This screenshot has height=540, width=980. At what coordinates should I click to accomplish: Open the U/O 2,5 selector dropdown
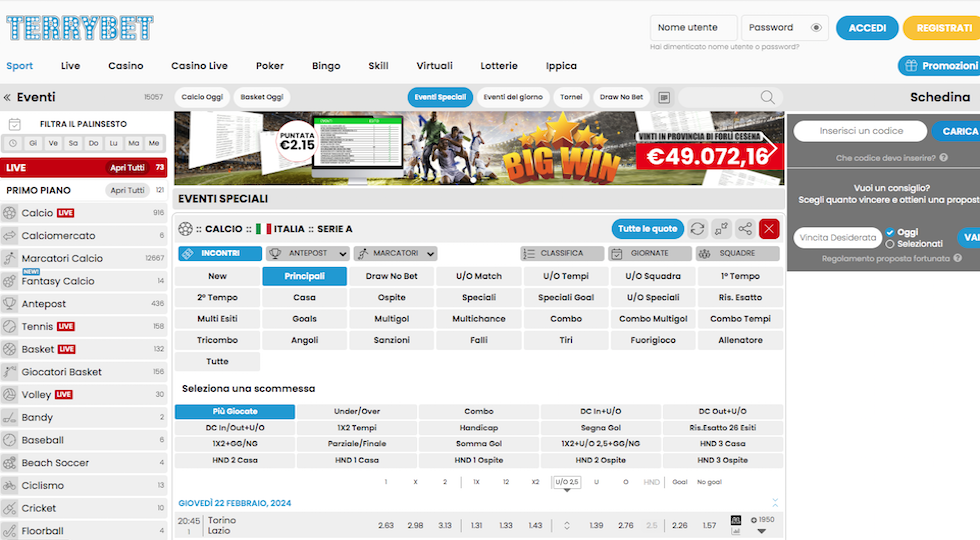point(567,484)
